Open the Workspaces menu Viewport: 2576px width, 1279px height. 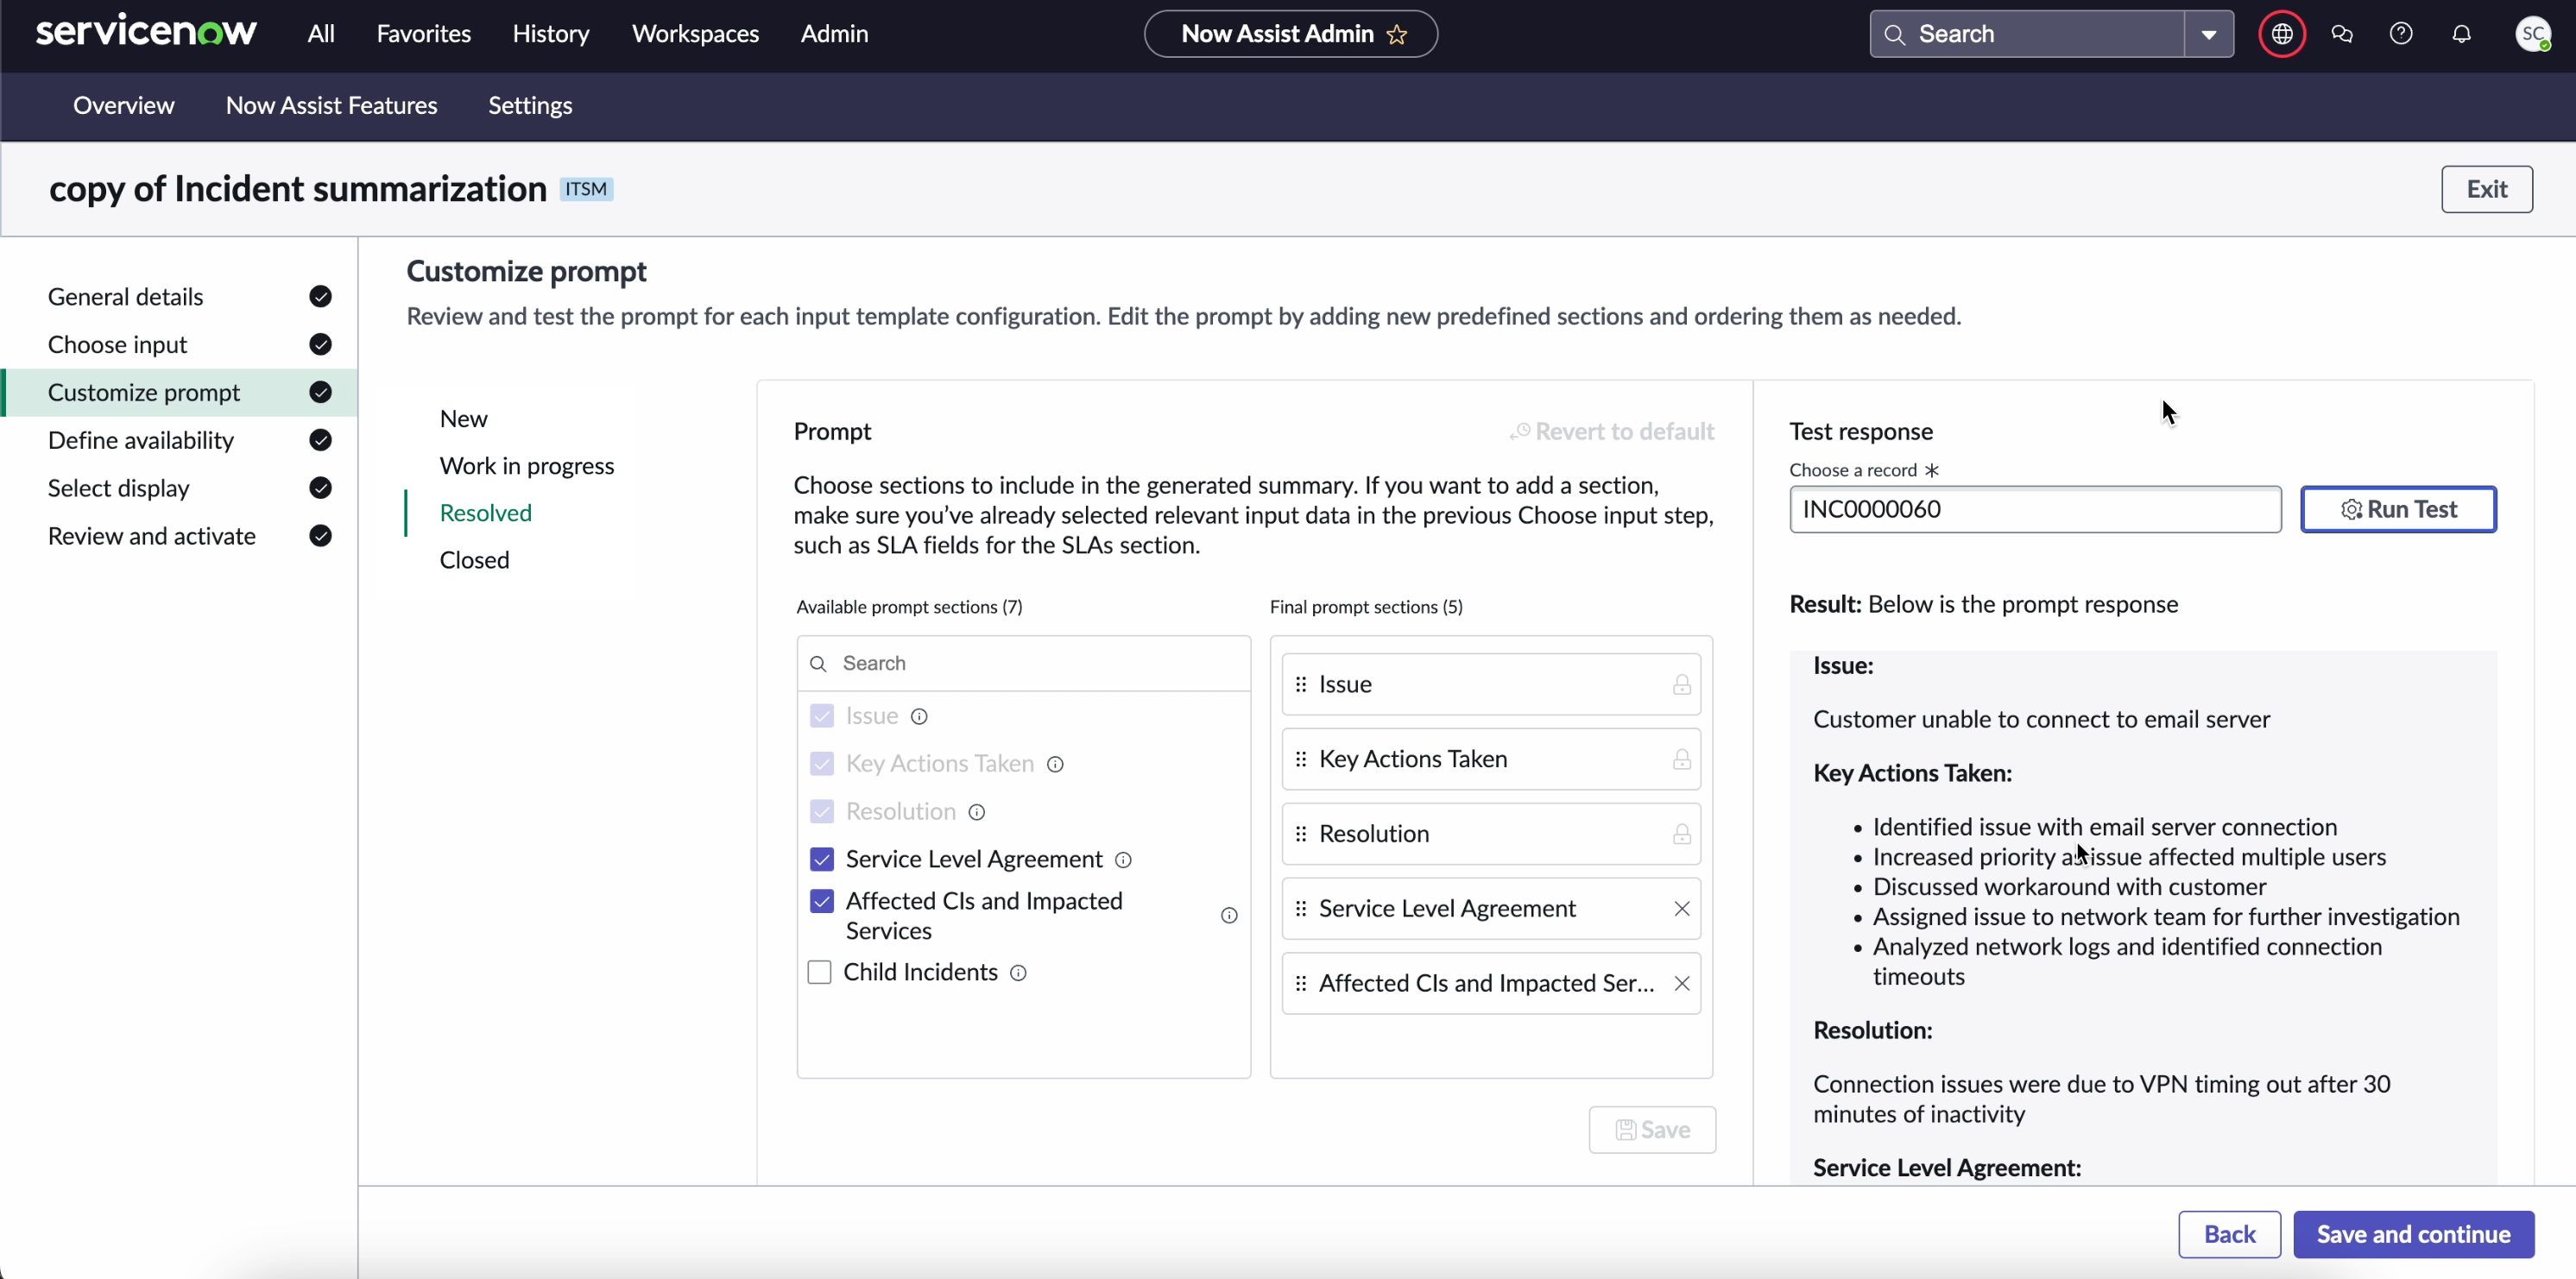click(695, 34)
